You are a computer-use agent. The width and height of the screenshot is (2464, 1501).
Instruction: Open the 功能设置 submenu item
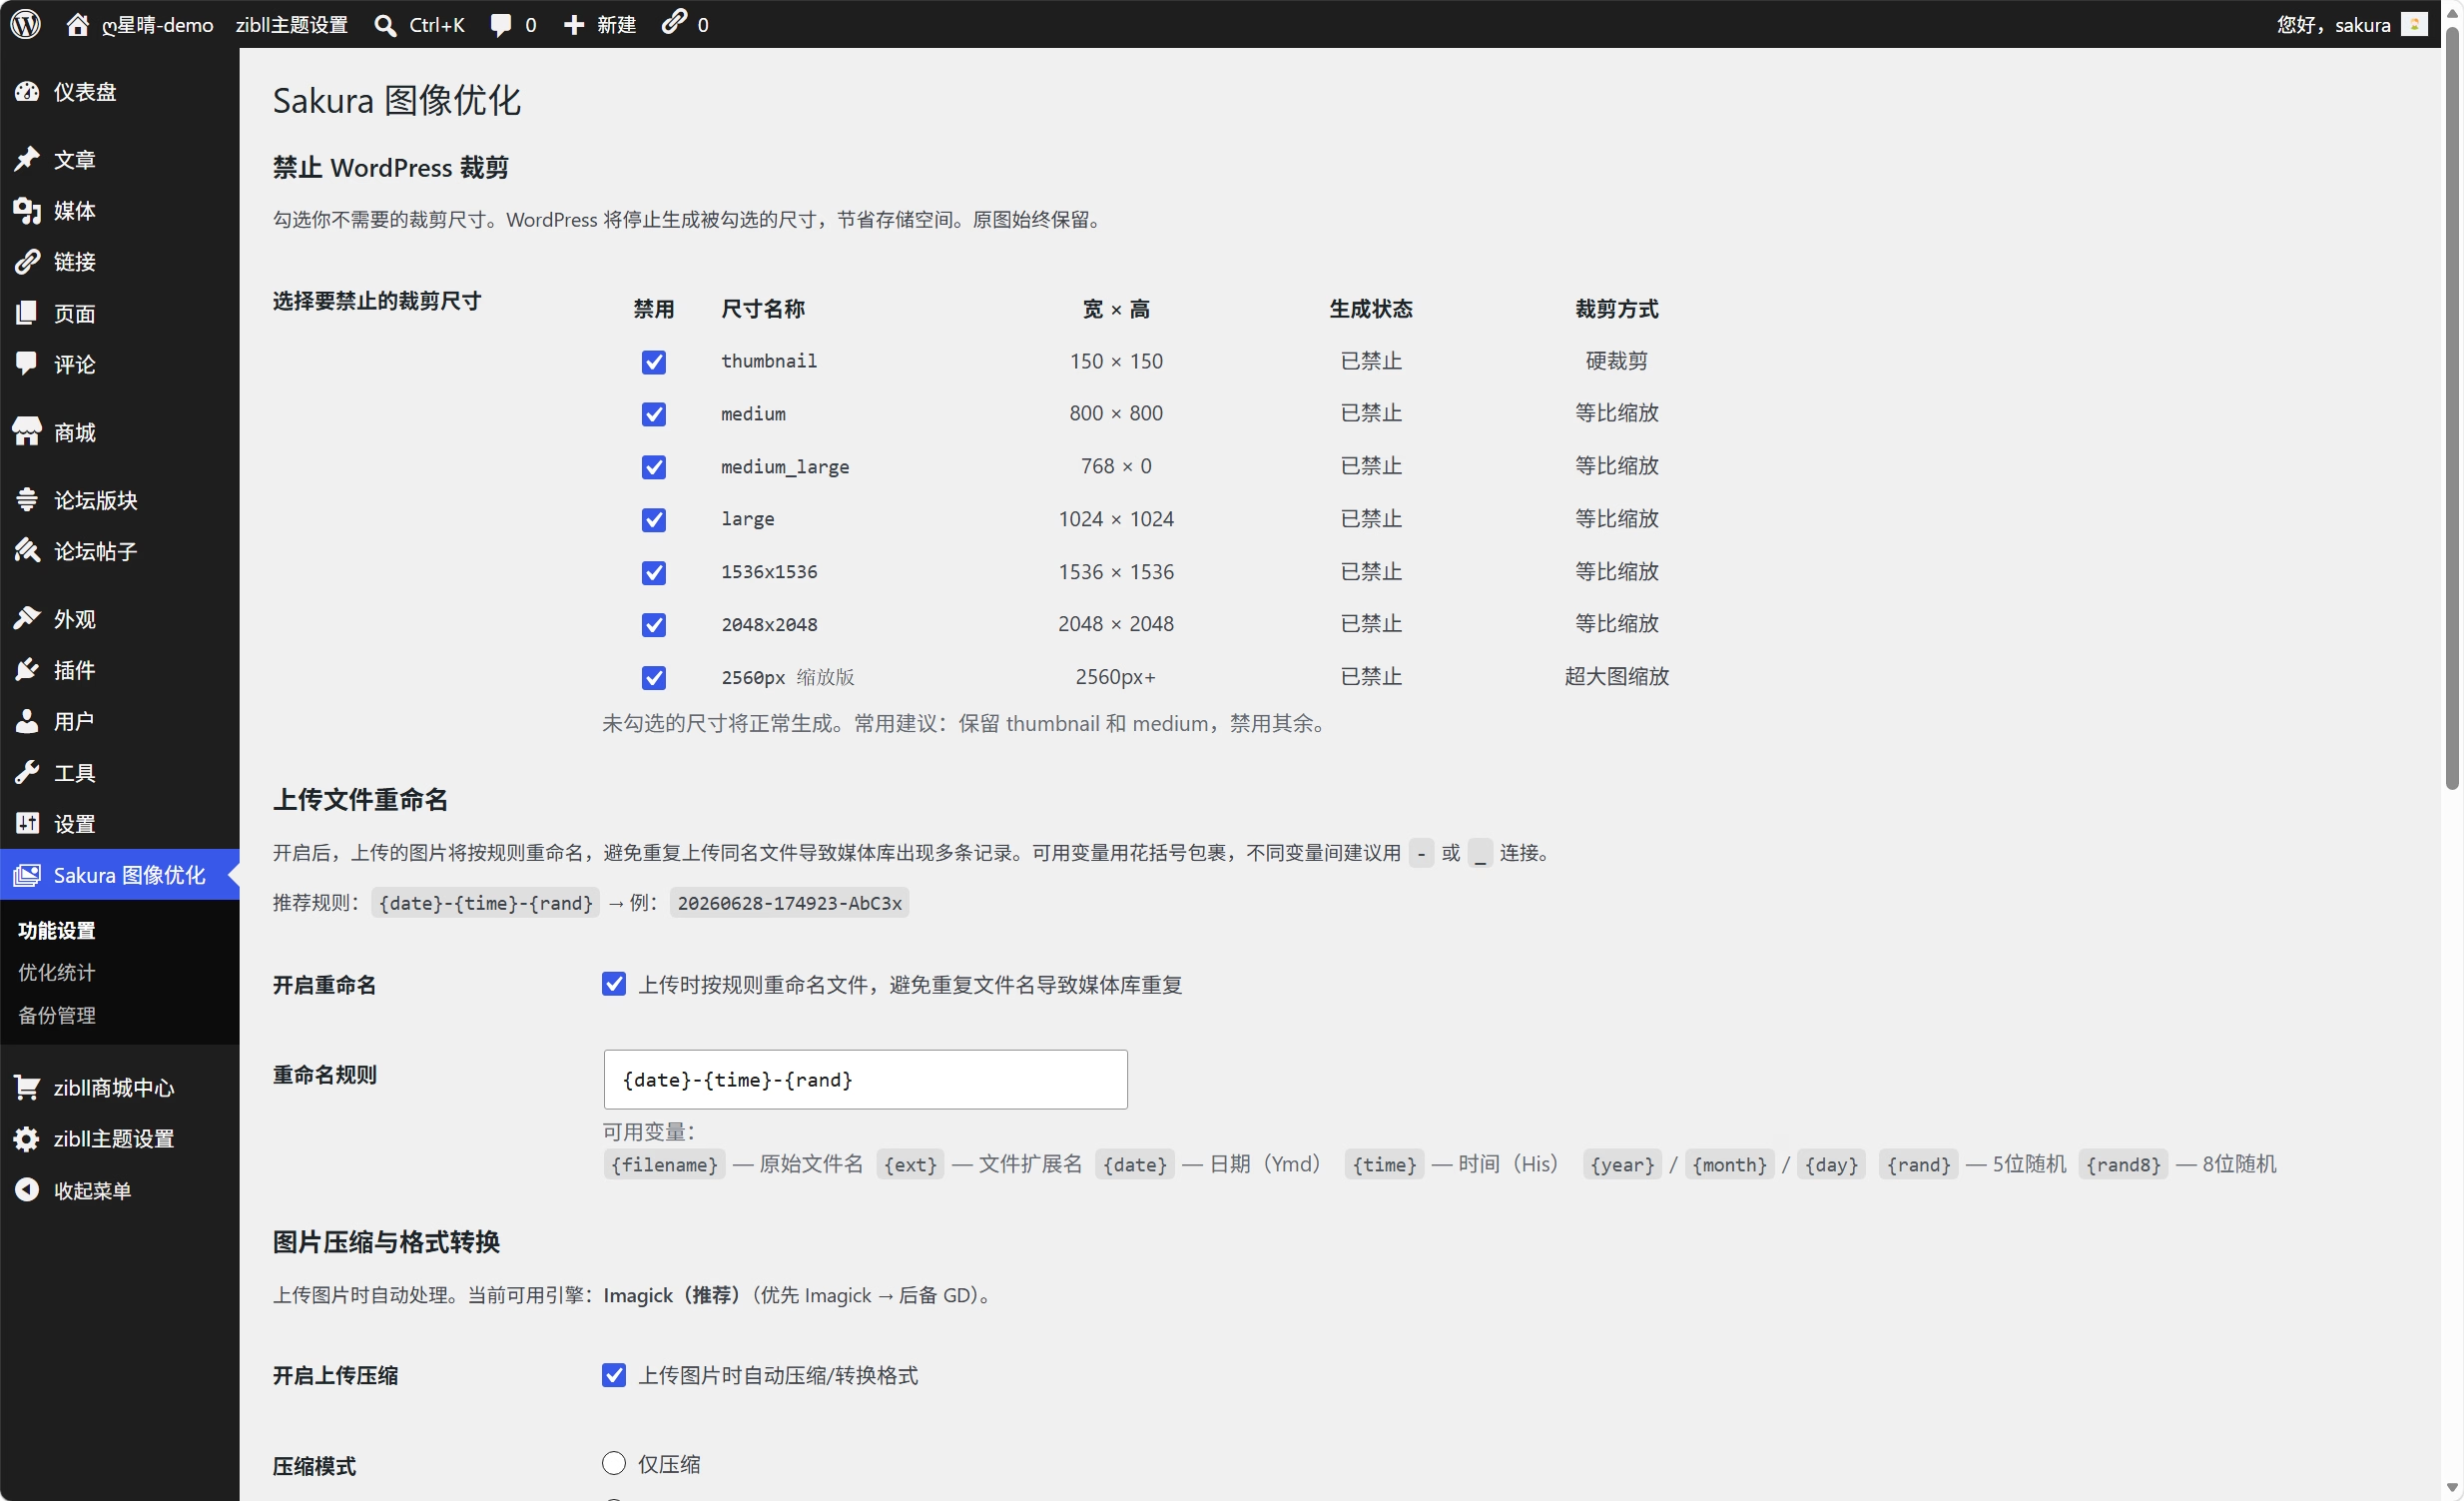(x=57, y=930)
